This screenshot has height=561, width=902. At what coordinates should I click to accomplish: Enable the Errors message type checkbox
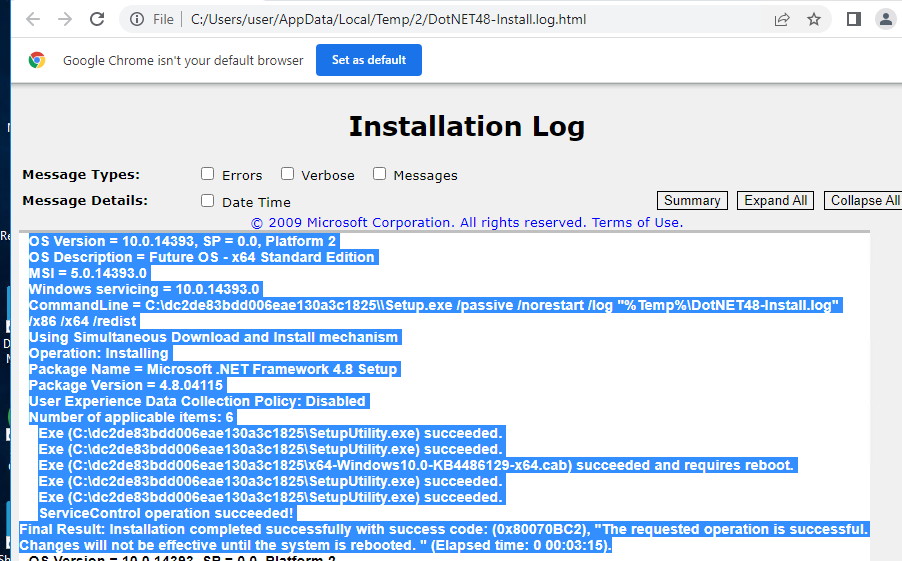(208, 173)
